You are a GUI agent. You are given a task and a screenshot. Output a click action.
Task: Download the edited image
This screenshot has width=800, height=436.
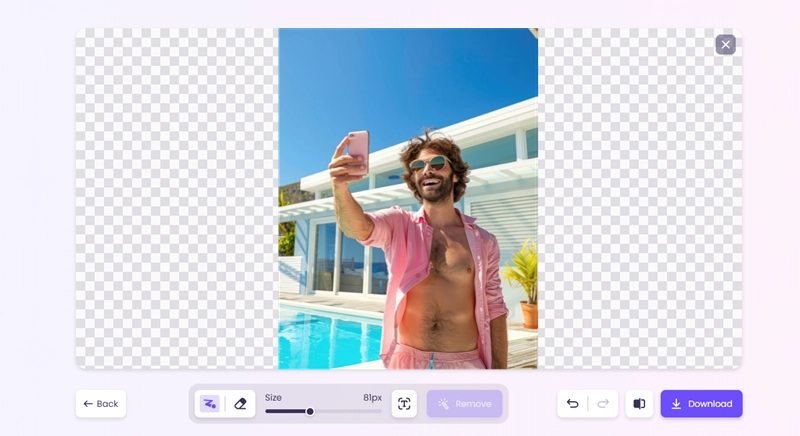tap(702, 404)
